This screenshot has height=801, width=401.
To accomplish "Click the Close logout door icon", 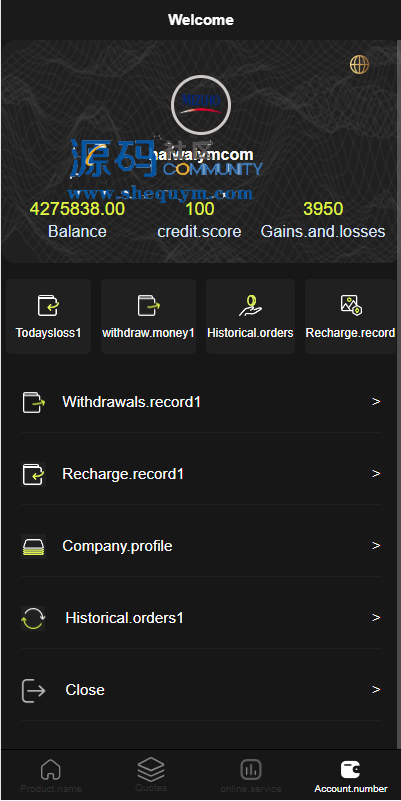I will [34, 690].
